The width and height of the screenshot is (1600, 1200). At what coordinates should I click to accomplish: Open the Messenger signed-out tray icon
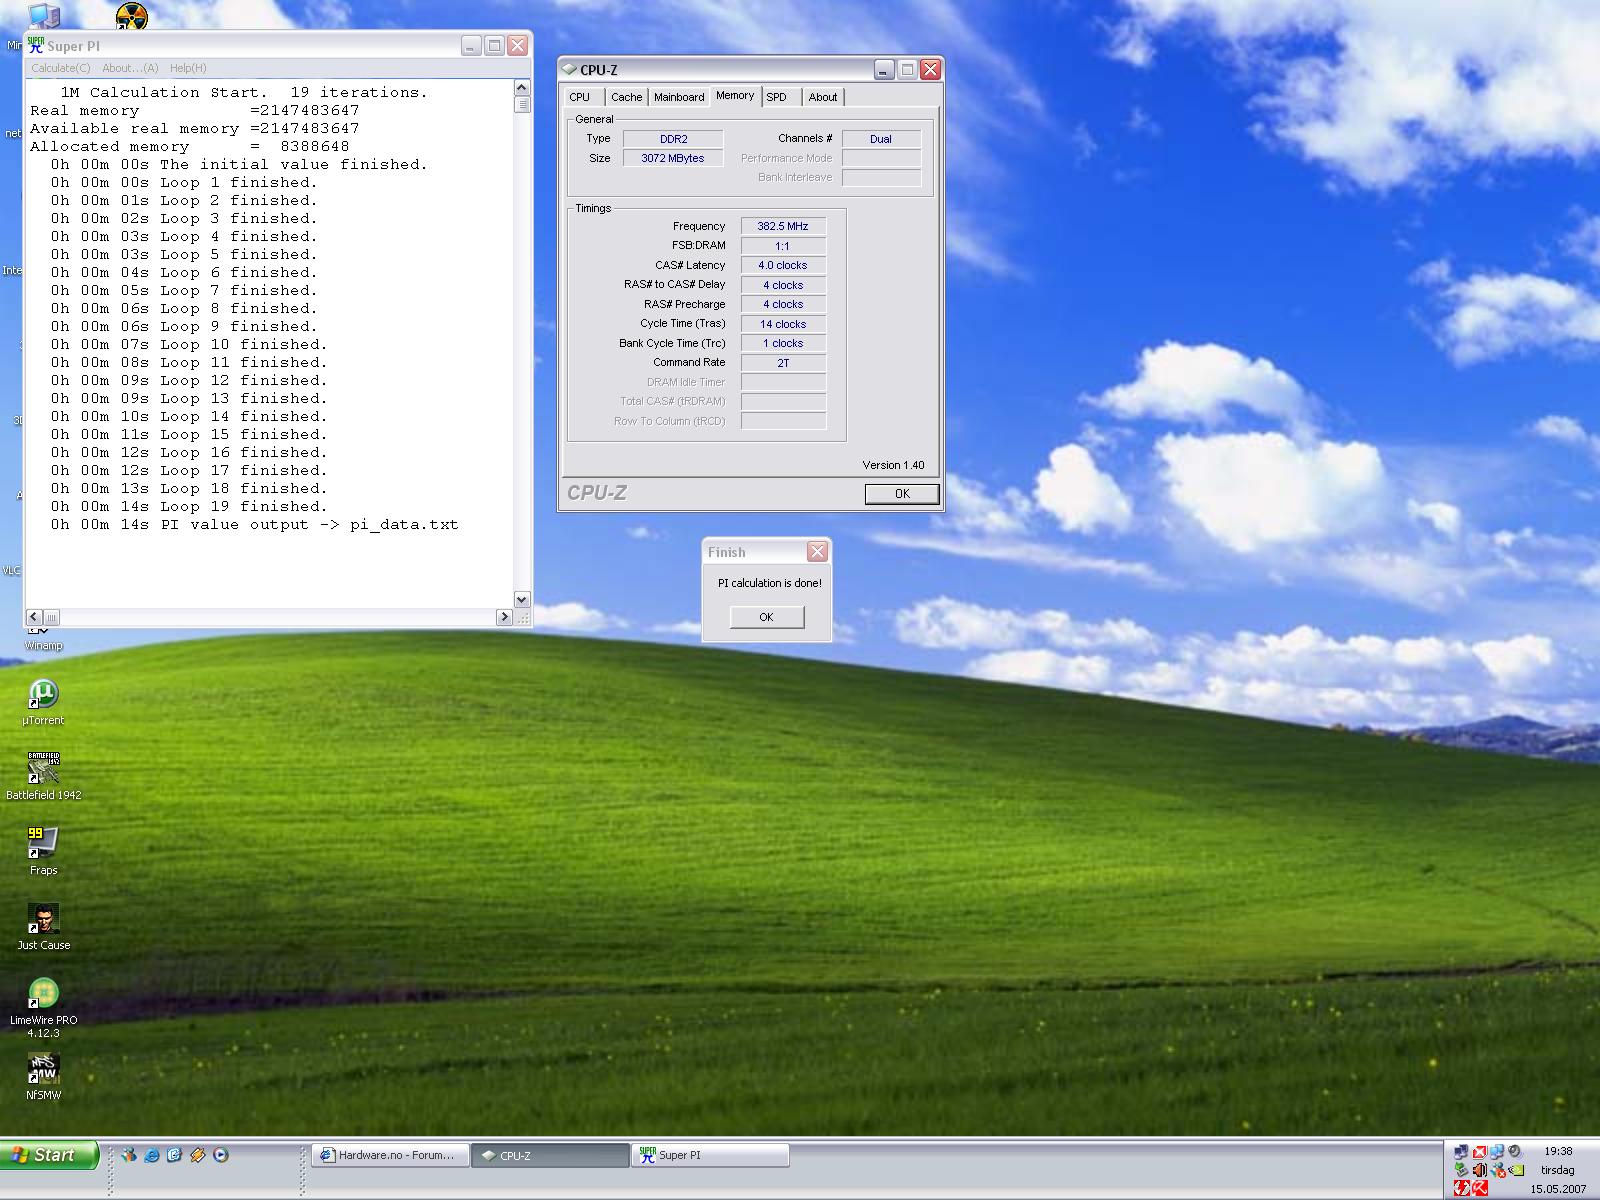tap(1498, 1170)
